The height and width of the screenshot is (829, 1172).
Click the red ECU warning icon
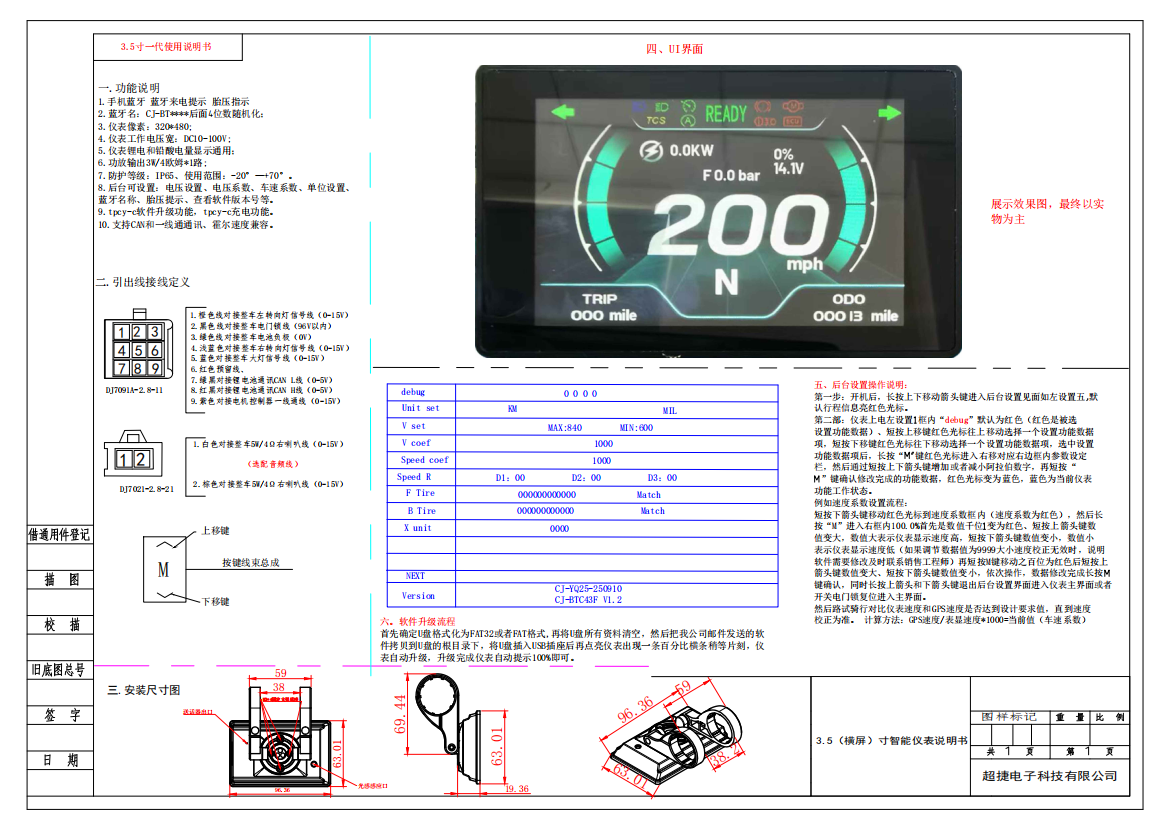coord(794,121)
